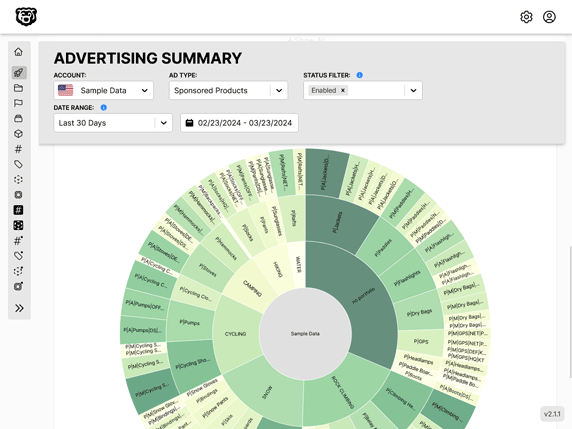Select the WATER sunburst segment

(298, 264)
